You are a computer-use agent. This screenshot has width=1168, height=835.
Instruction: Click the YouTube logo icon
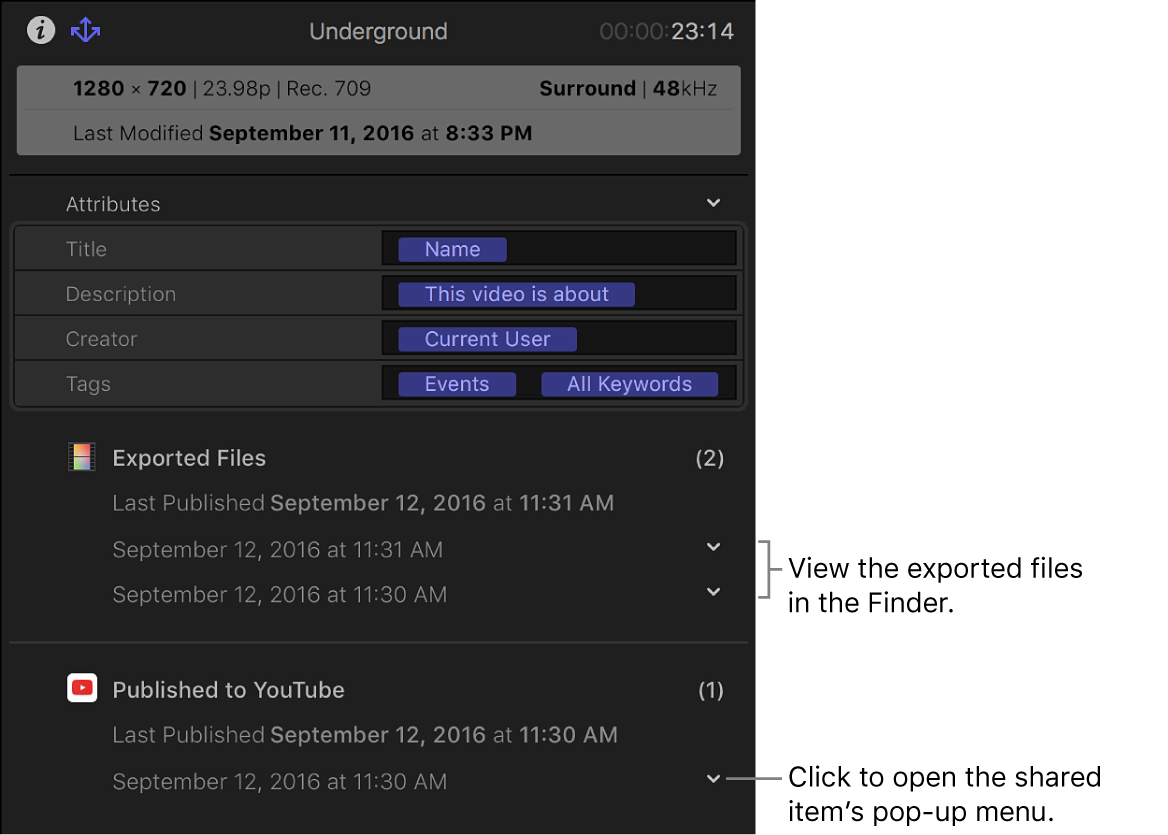click(x=82, y=689)
